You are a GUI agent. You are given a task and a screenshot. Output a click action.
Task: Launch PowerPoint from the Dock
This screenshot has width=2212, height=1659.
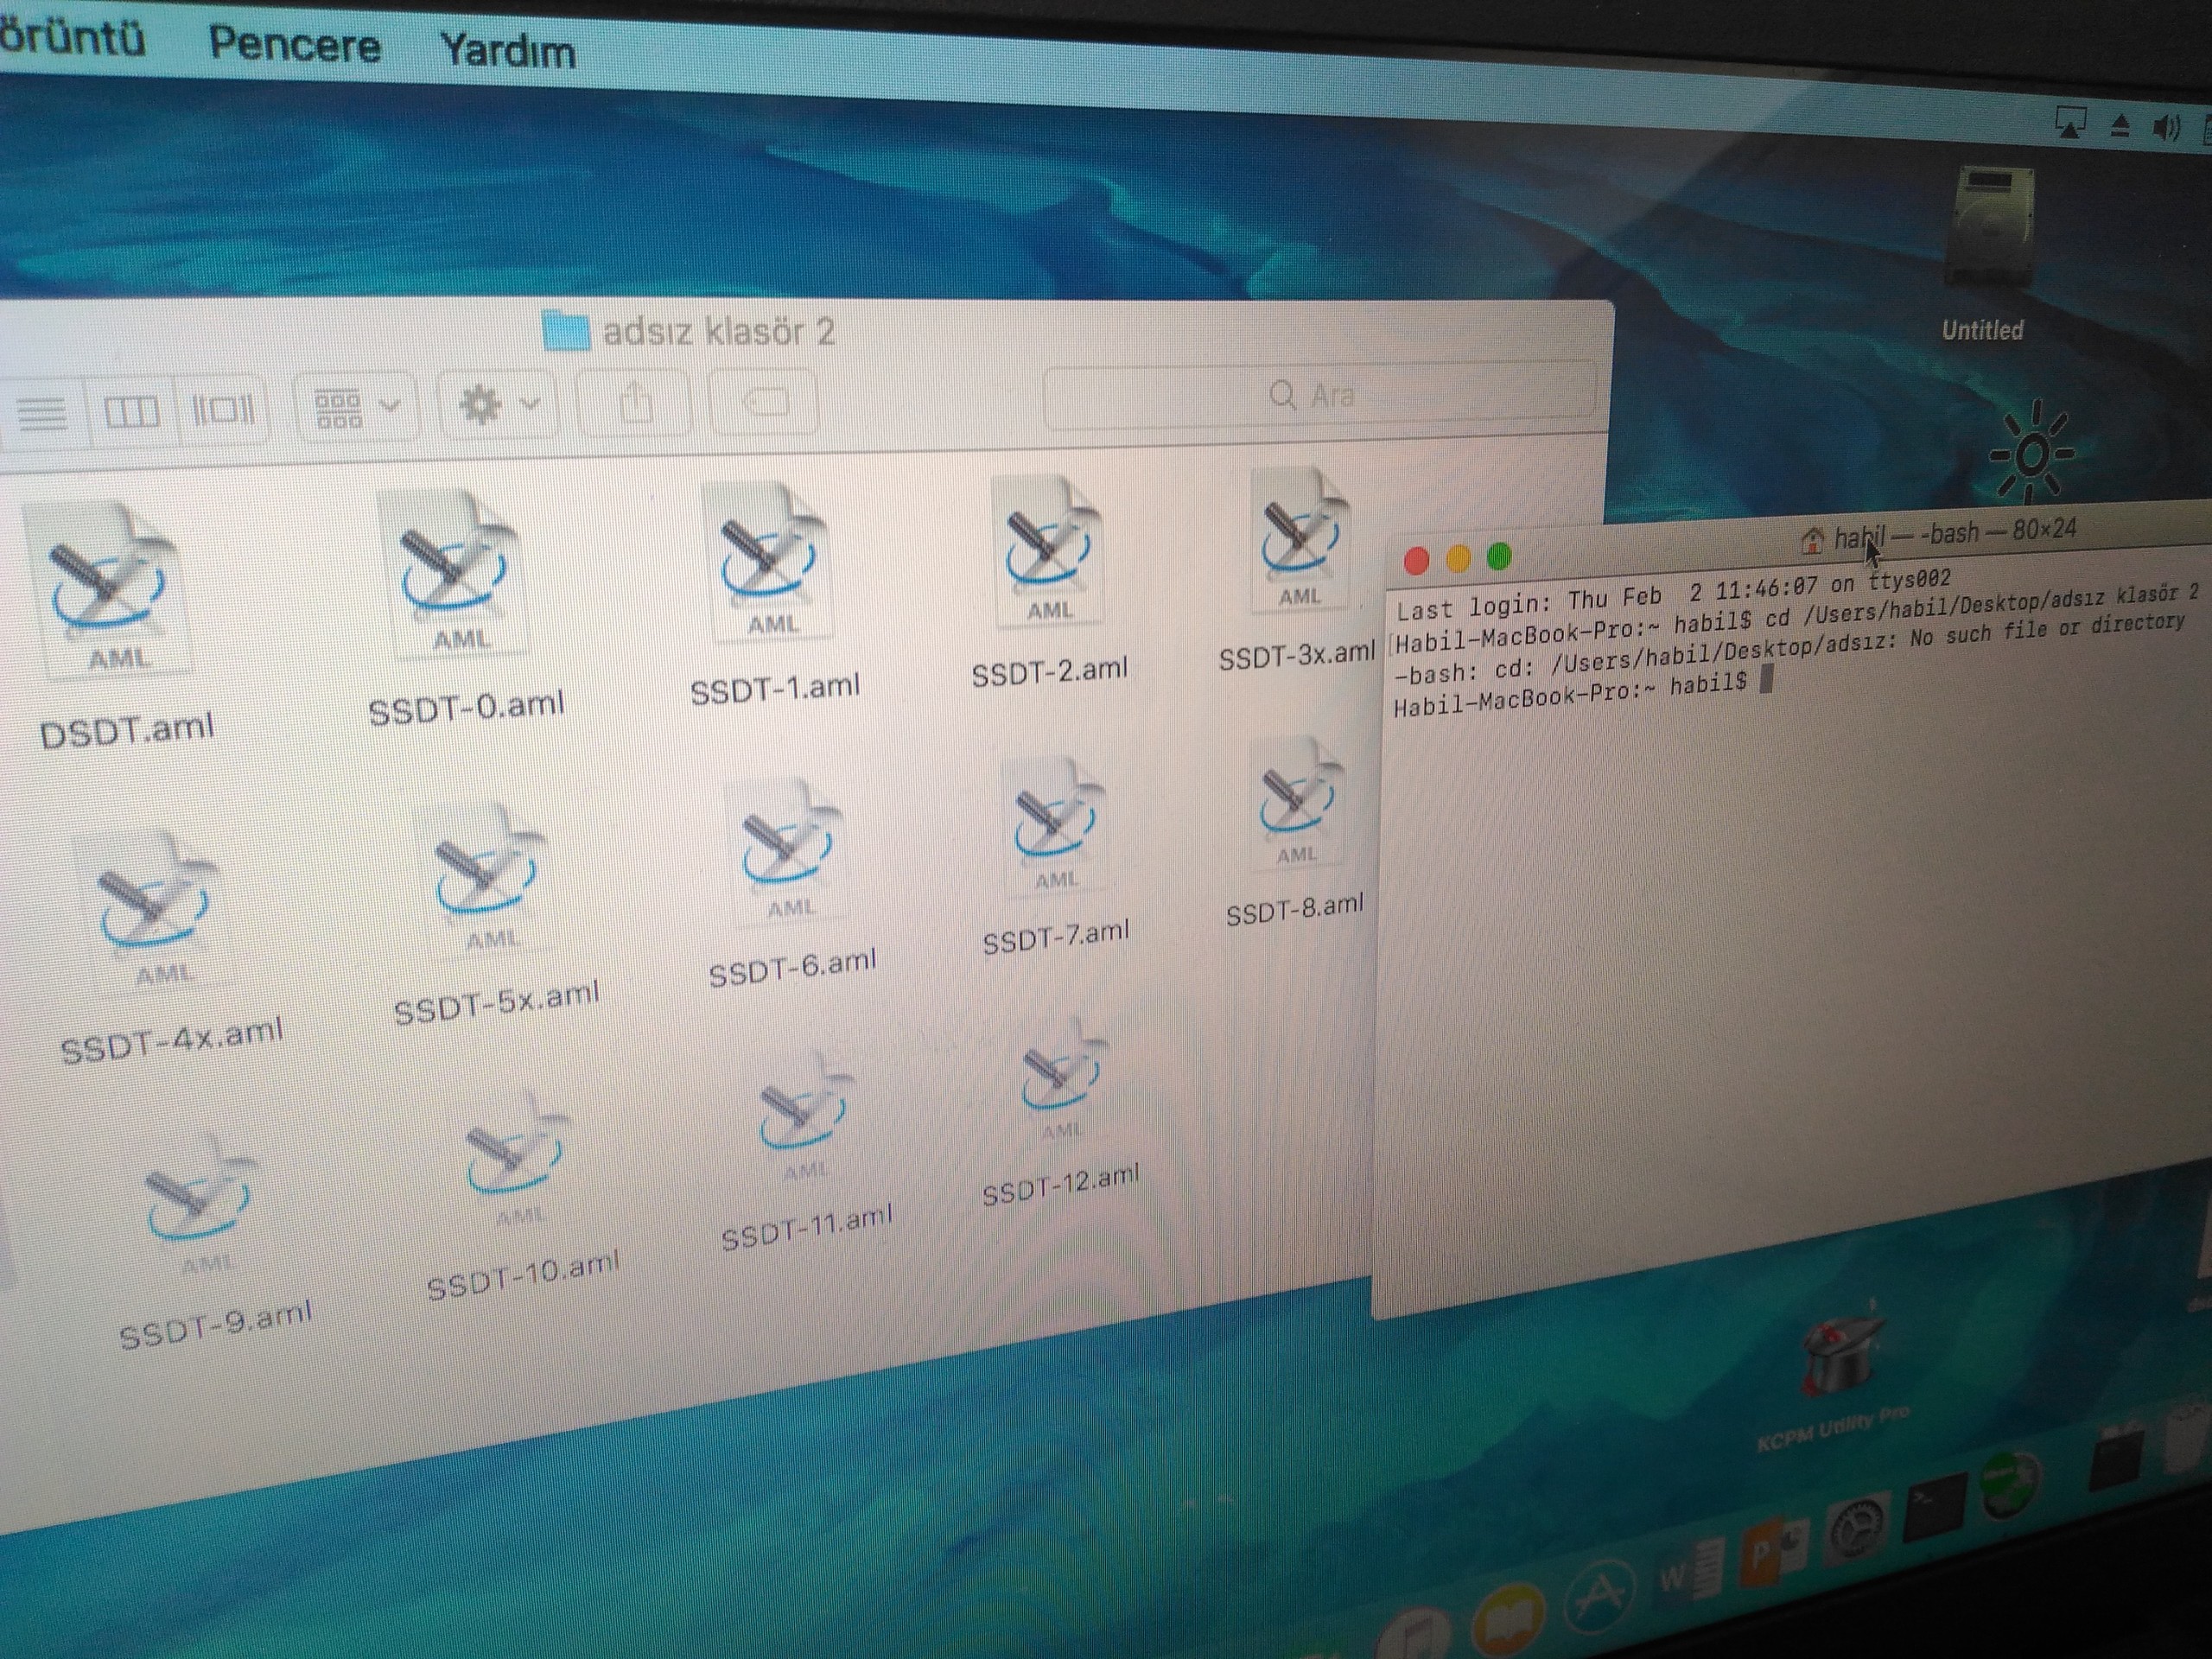(1774, 1550)
